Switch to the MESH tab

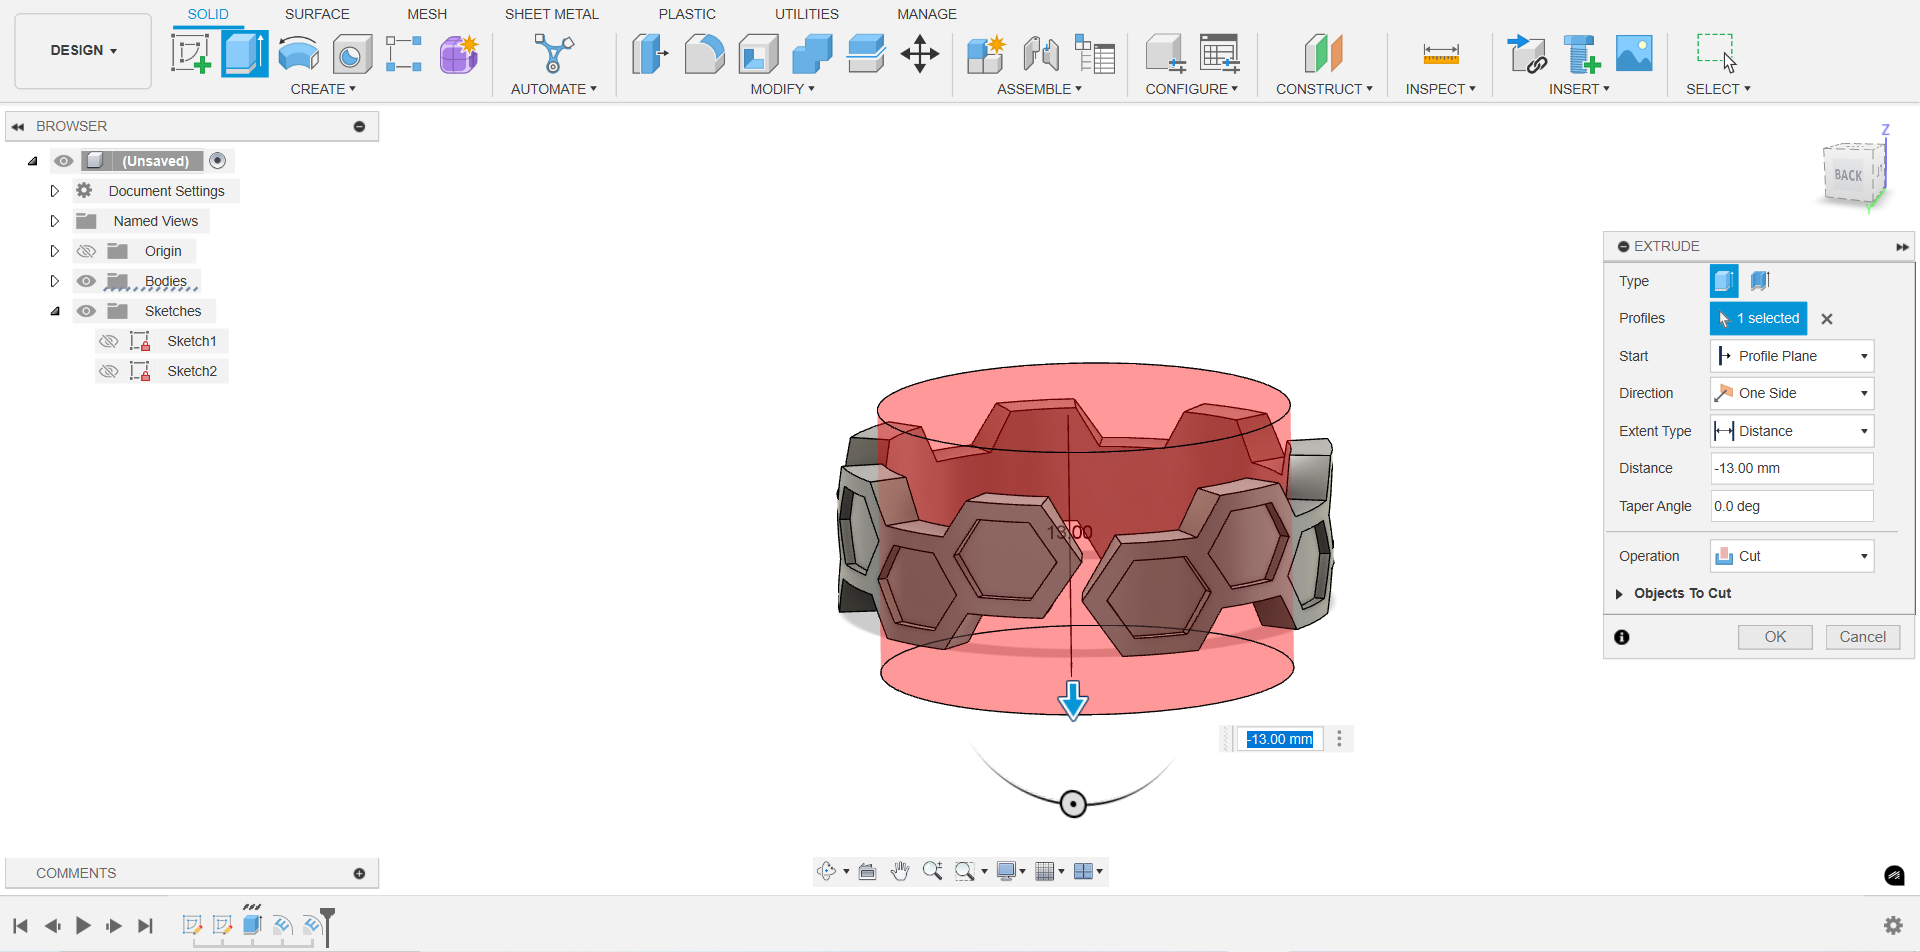point(427,14)
